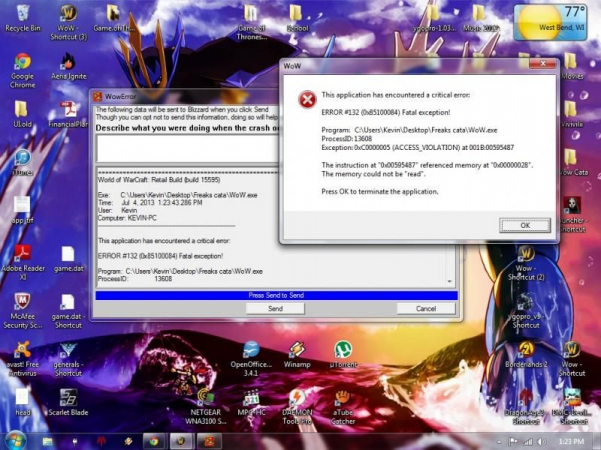The image size is (601, 450).
Task: Select the Scarlet Blade desktop icon
Action: (68, 402)
